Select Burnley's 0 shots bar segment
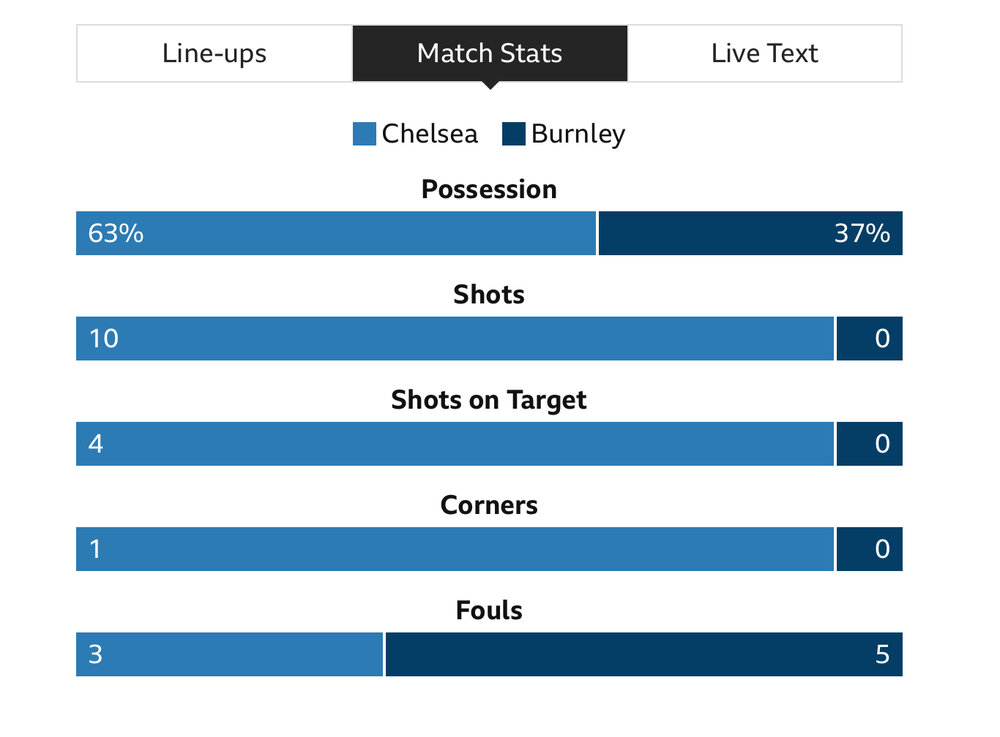This screenshot has height=737, width=1000. pyautogui.click(x=870, y=339)
